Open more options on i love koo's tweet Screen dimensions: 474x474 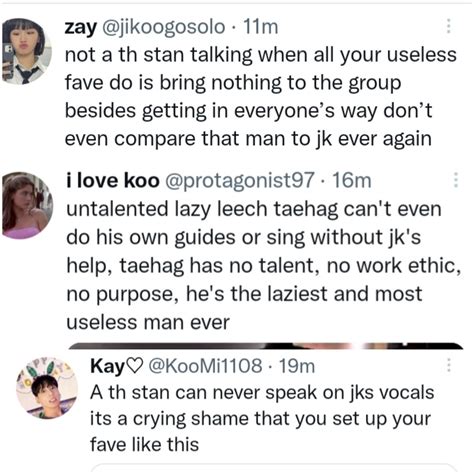(x=456, y=180)
